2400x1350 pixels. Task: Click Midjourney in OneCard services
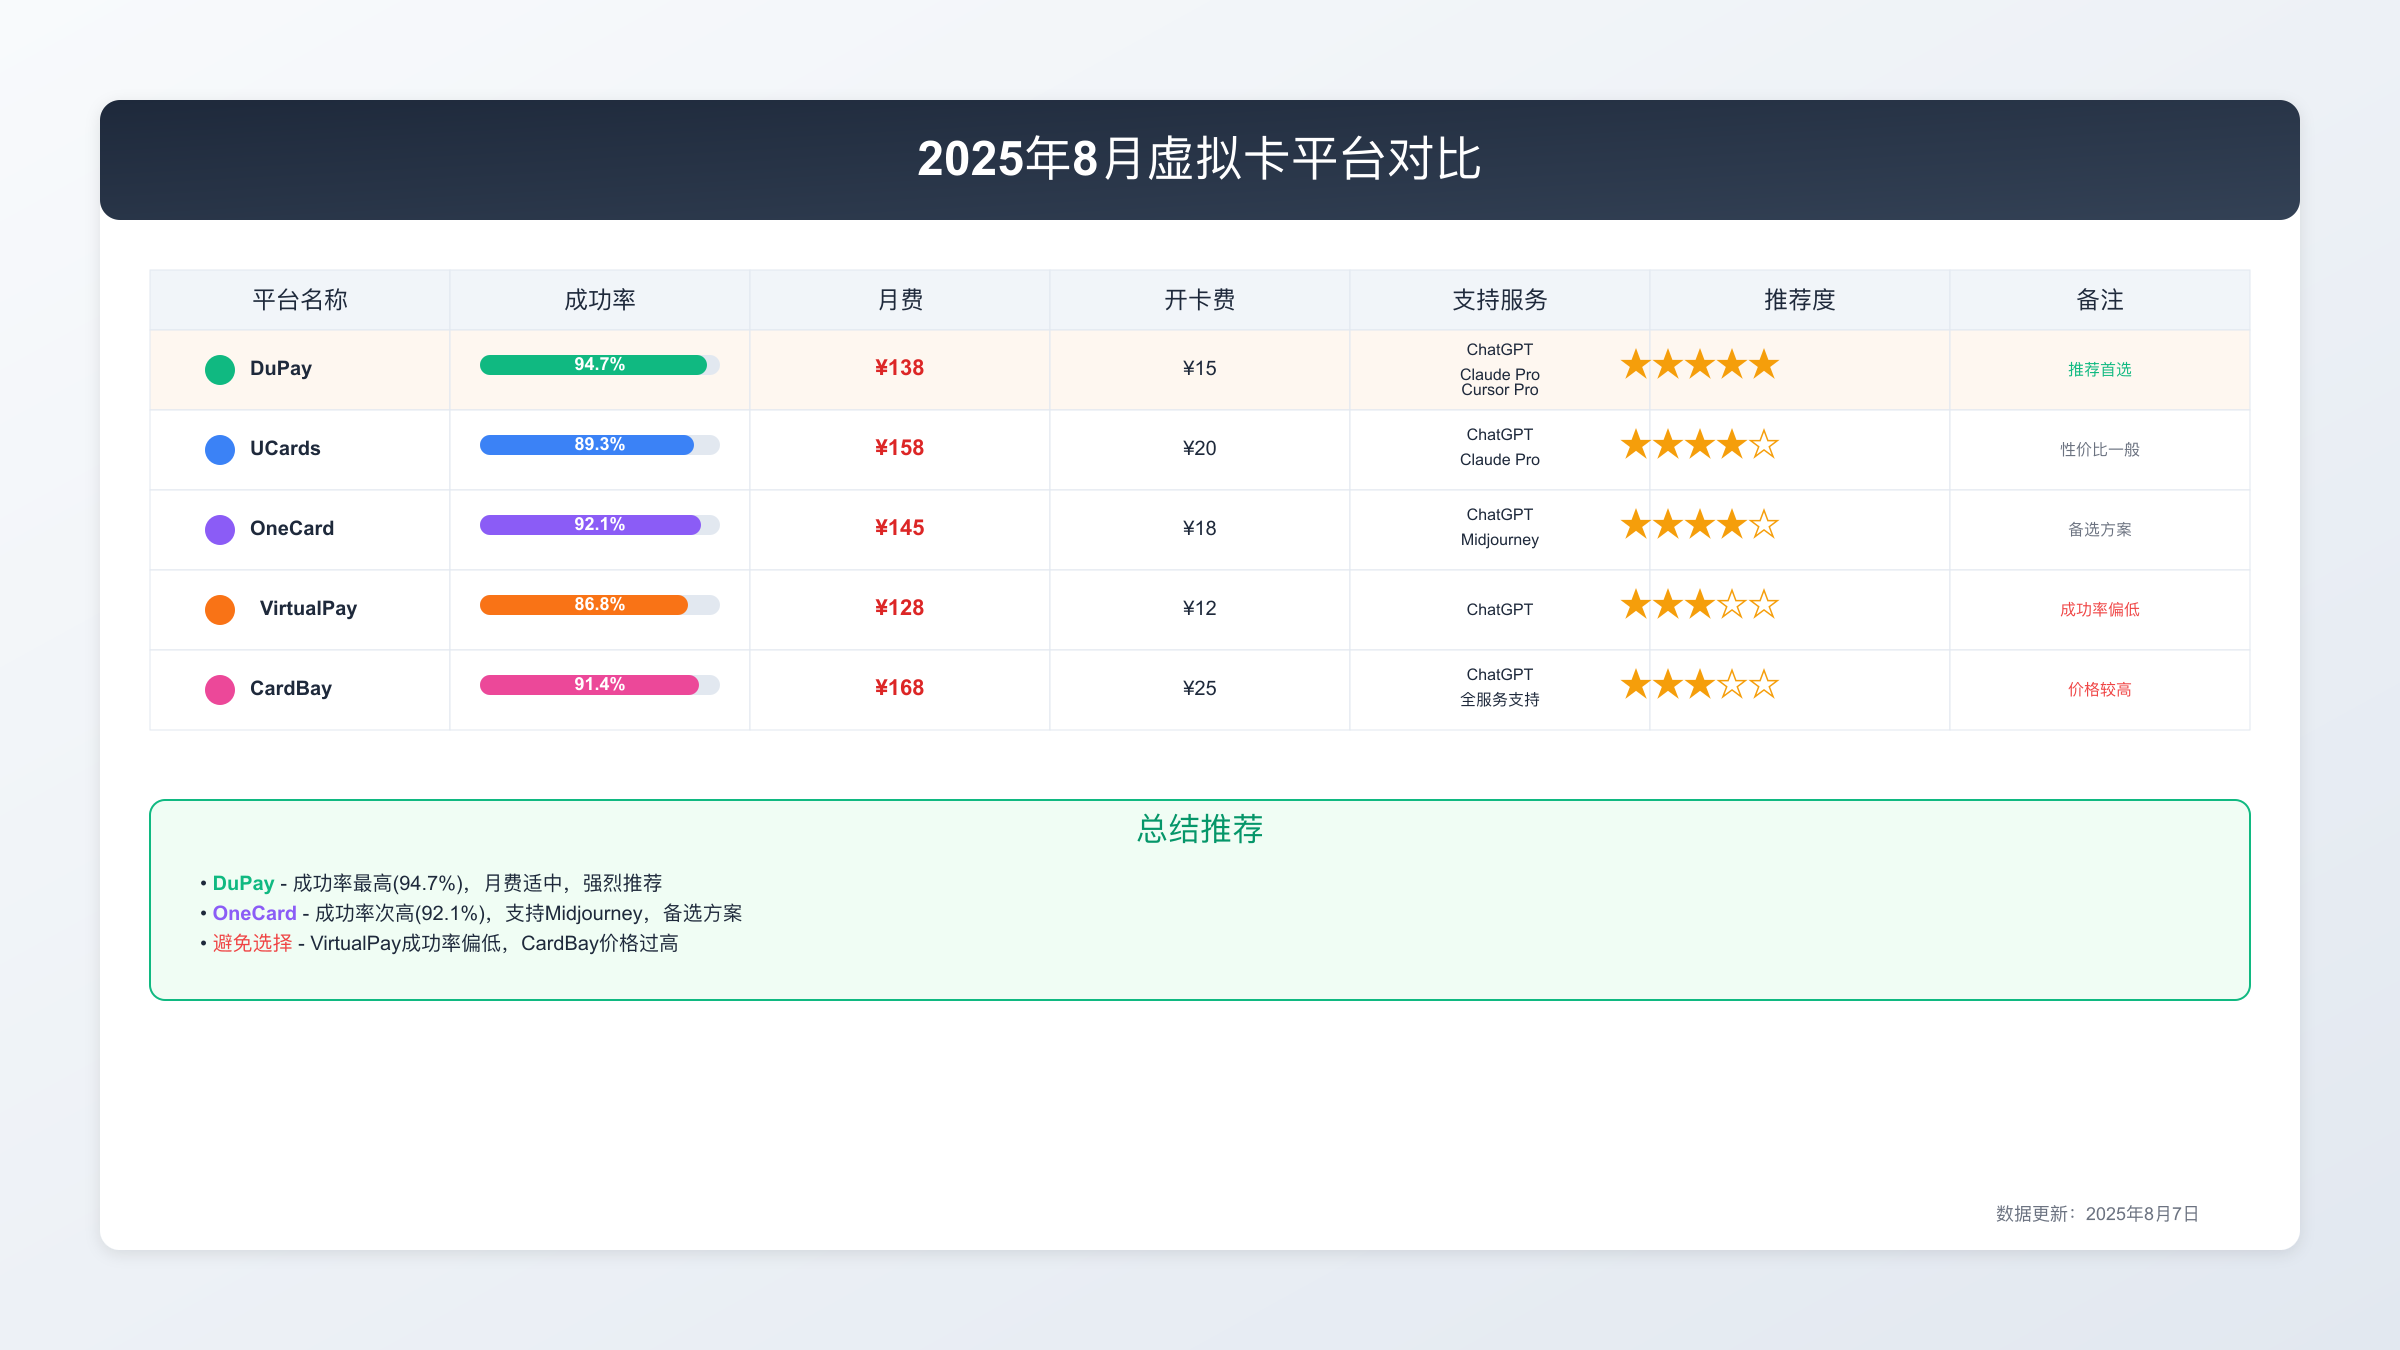(1499, 540)
